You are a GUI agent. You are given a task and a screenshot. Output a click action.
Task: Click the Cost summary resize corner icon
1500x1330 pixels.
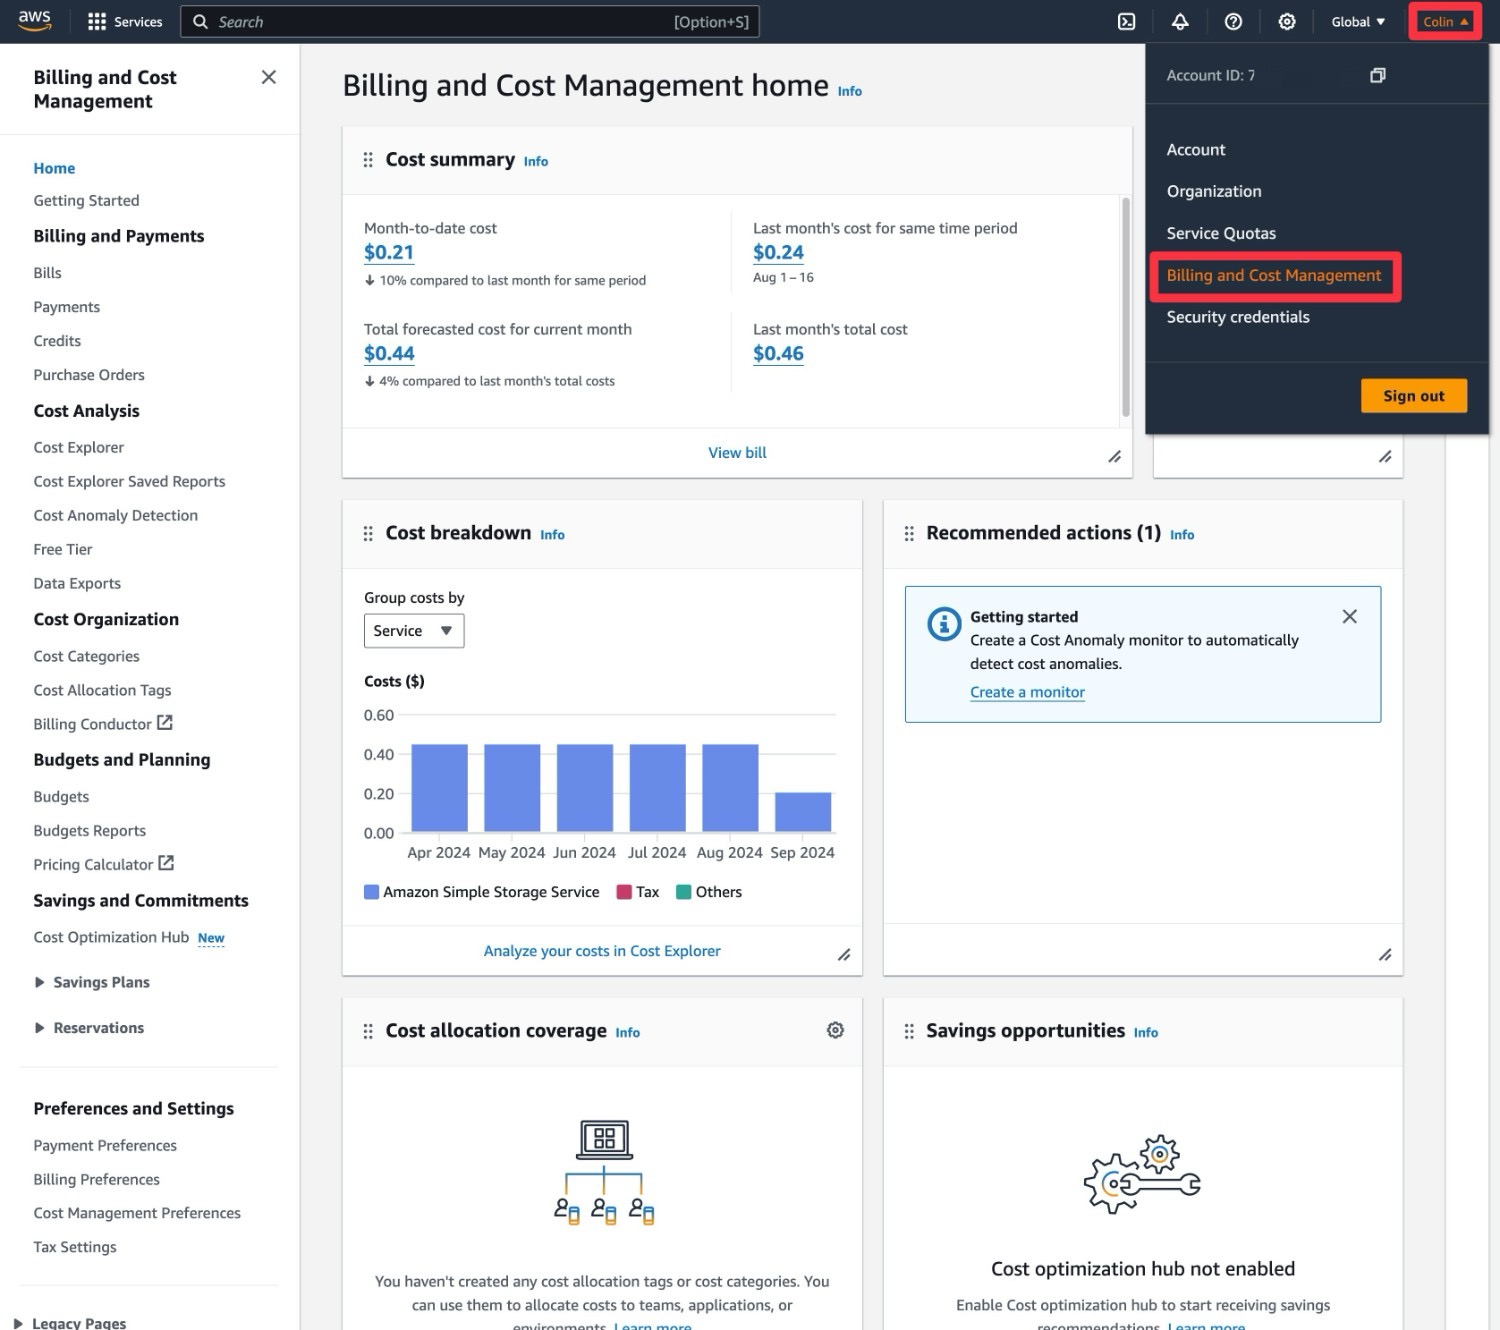click(1114, 457)
